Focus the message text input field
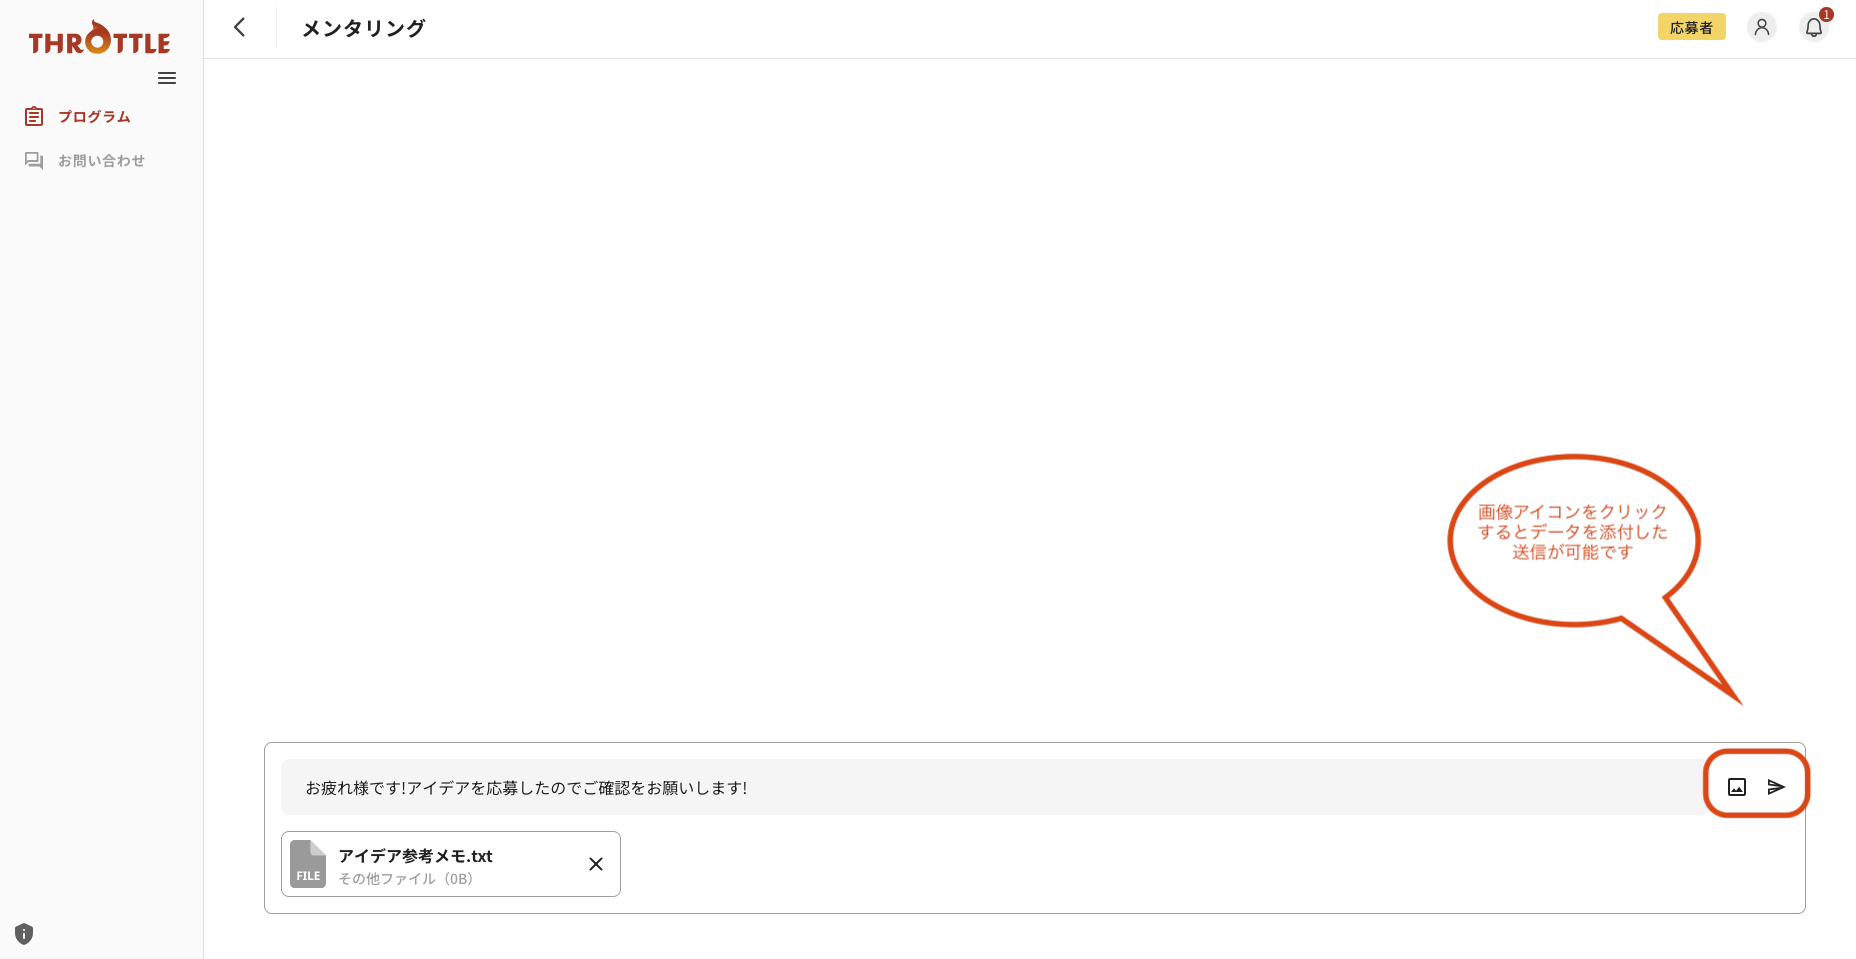 coord(992,787)
